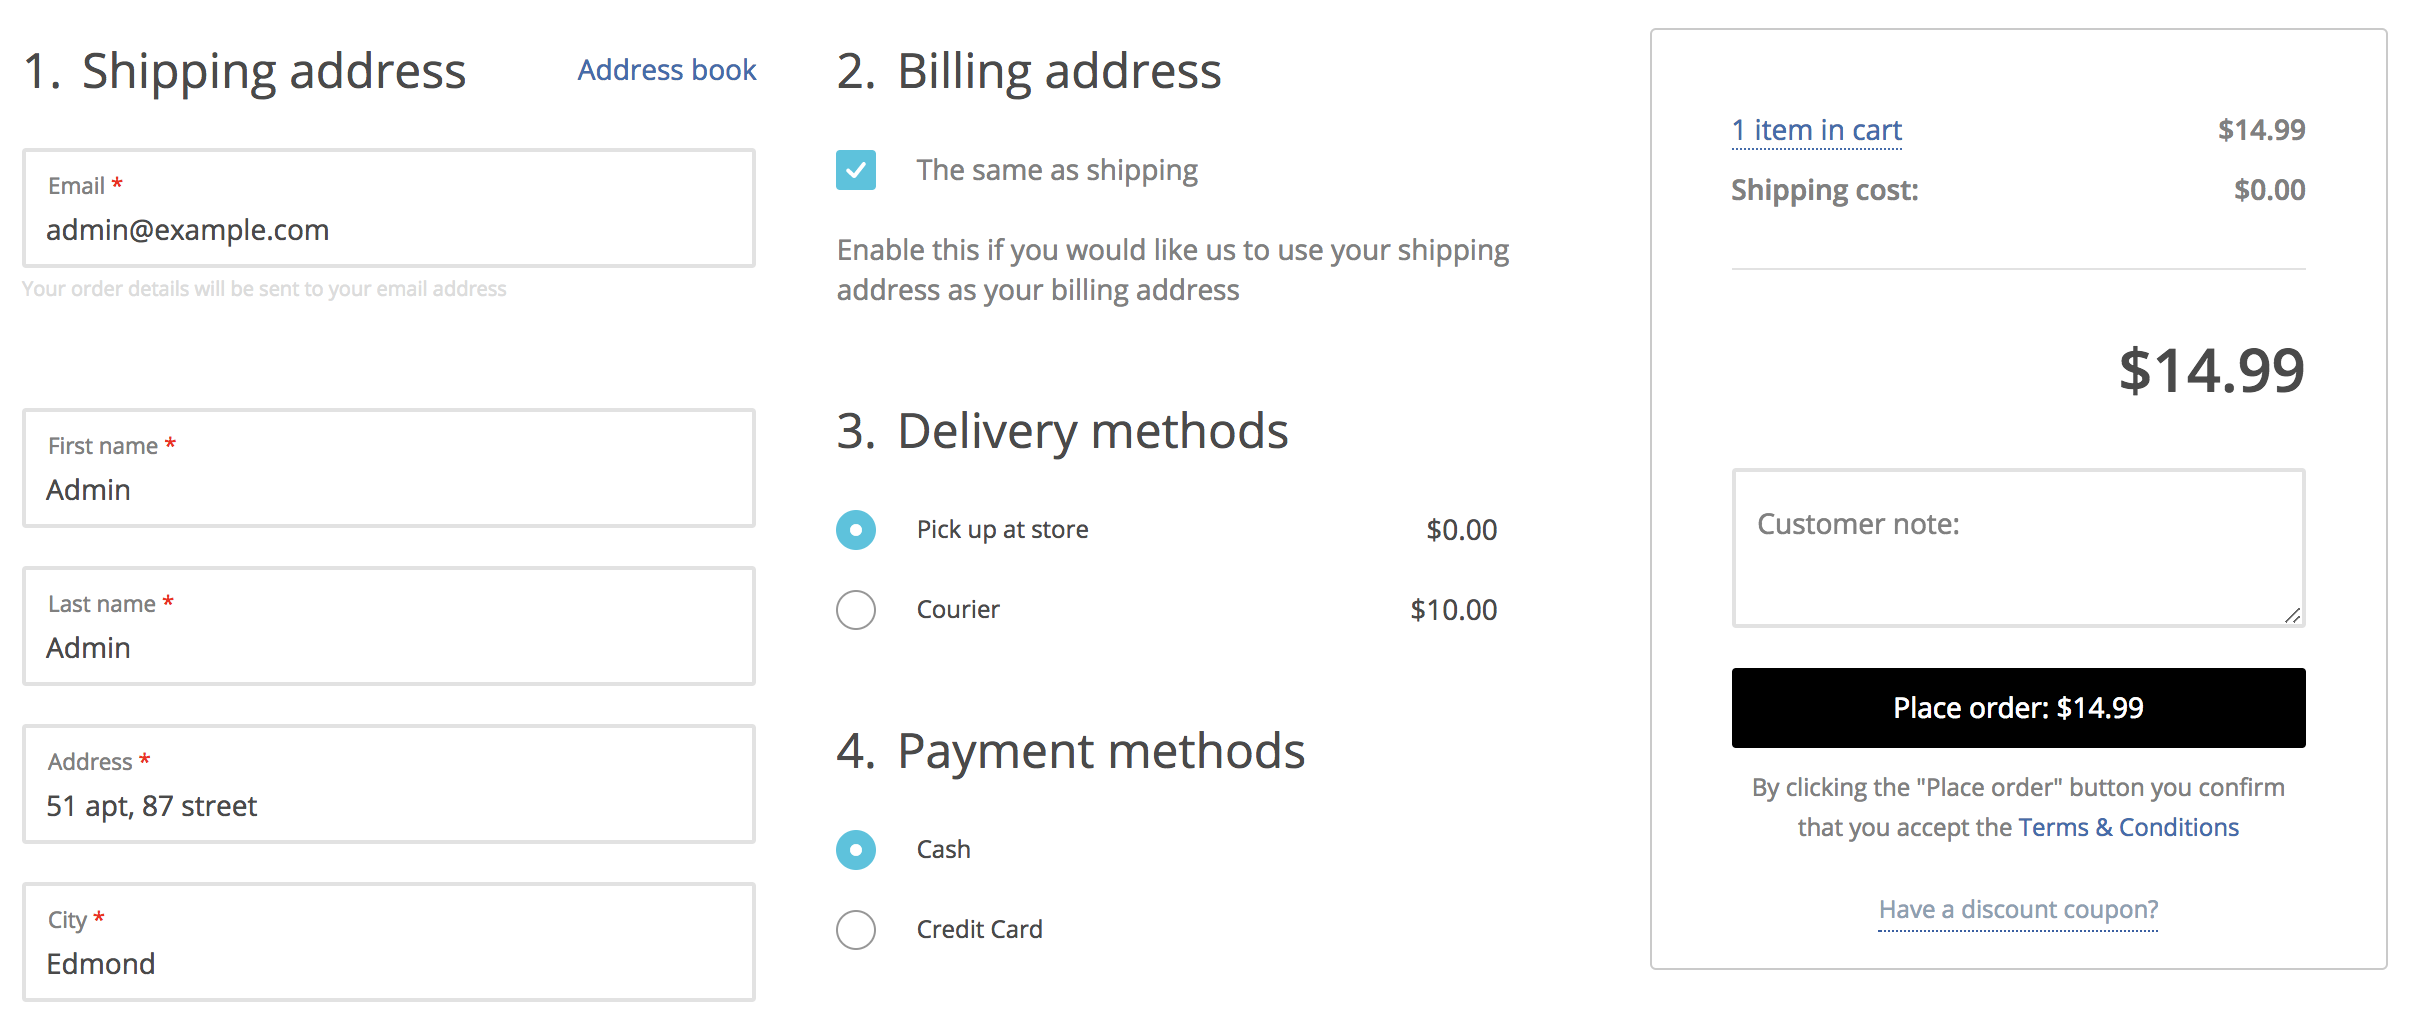This screenshot has width=2418, height=1016.
Task: Open the Address book
Action: 666,70
